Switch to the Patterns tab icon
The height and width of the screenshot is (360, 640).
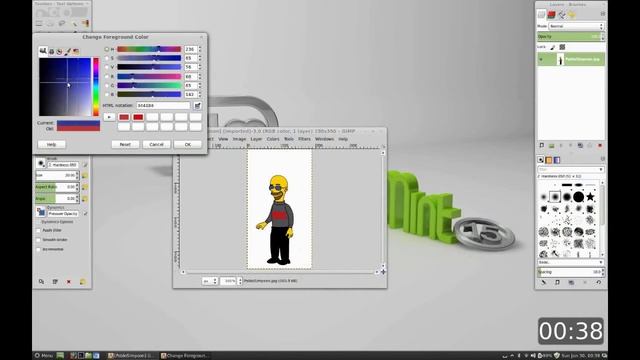549,160
